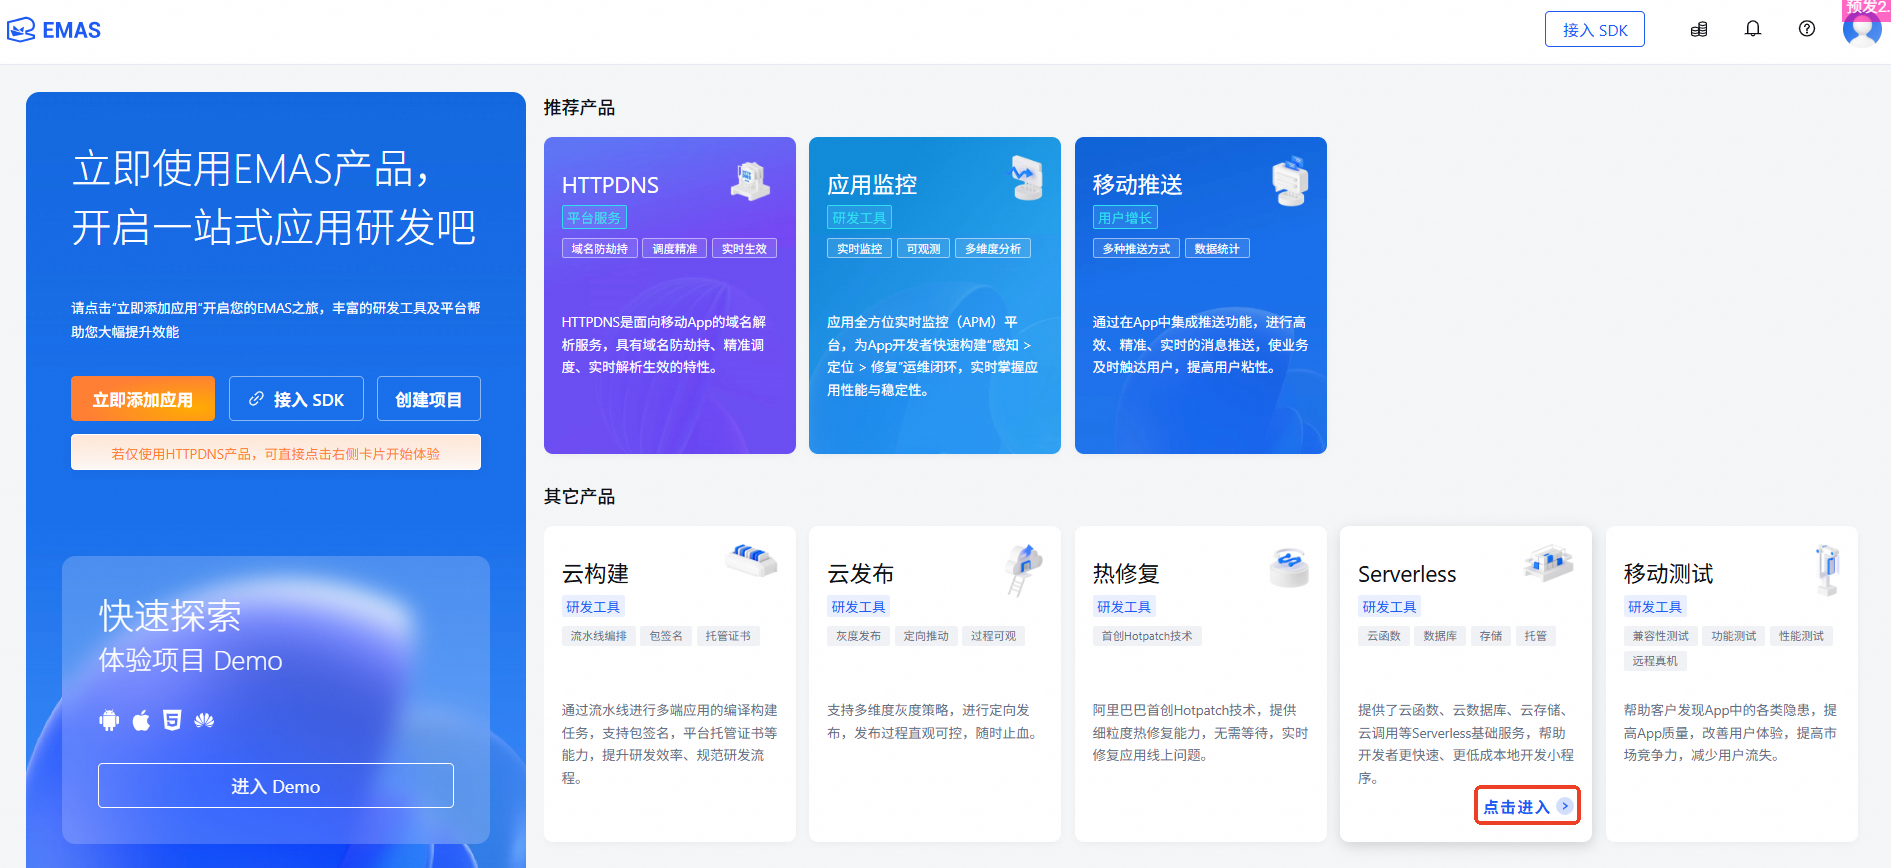Click the 兼容性测试 tag
Image resolution: width=1891 pixels, height=868 pixels.
[x=1661, y=636]
